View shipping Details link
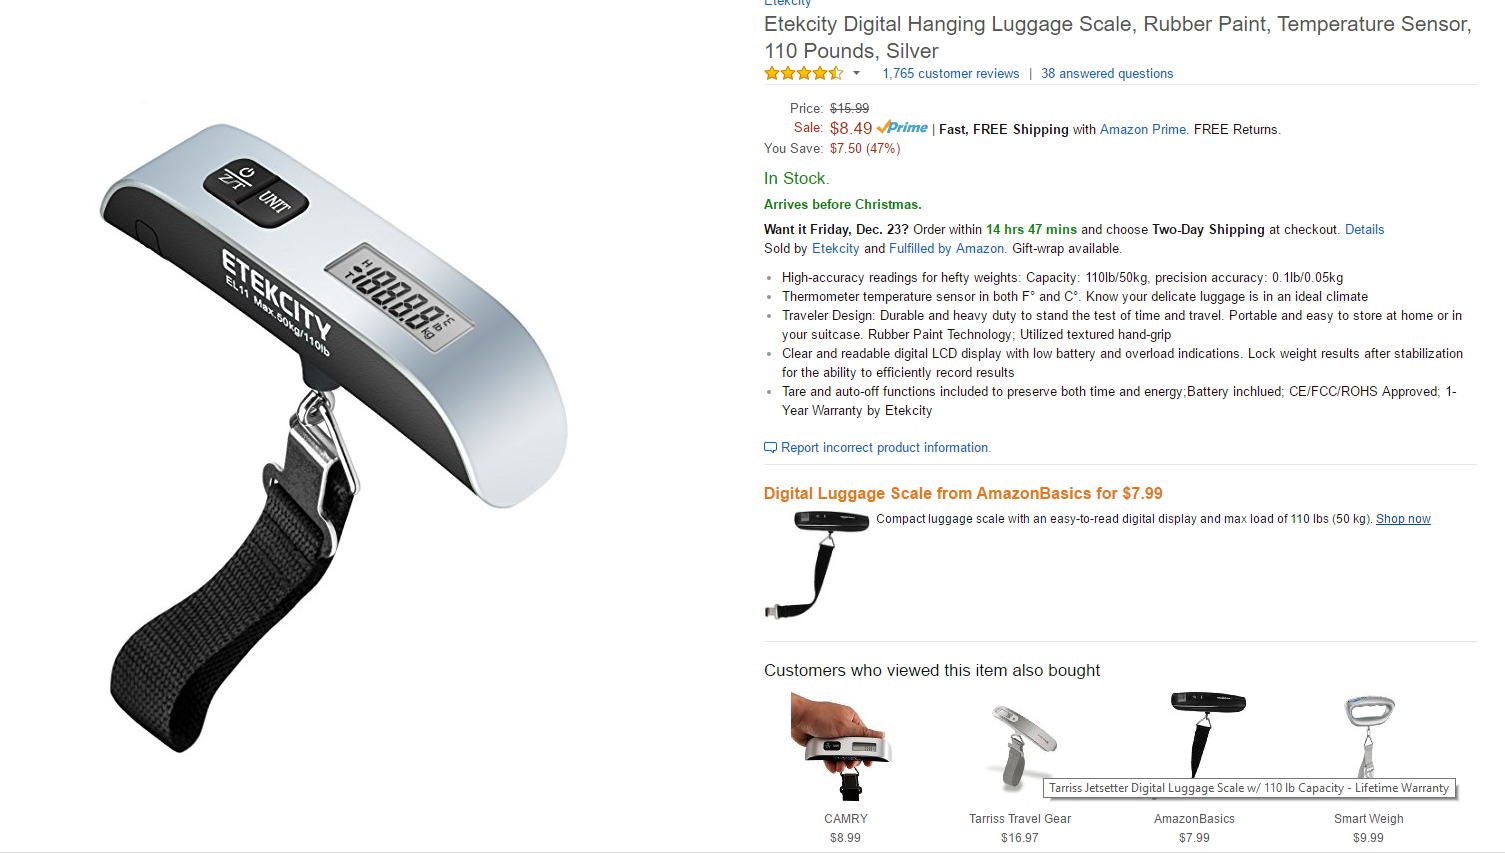1505x853 pixels. pyautogui.click(x=1364, y=229)
